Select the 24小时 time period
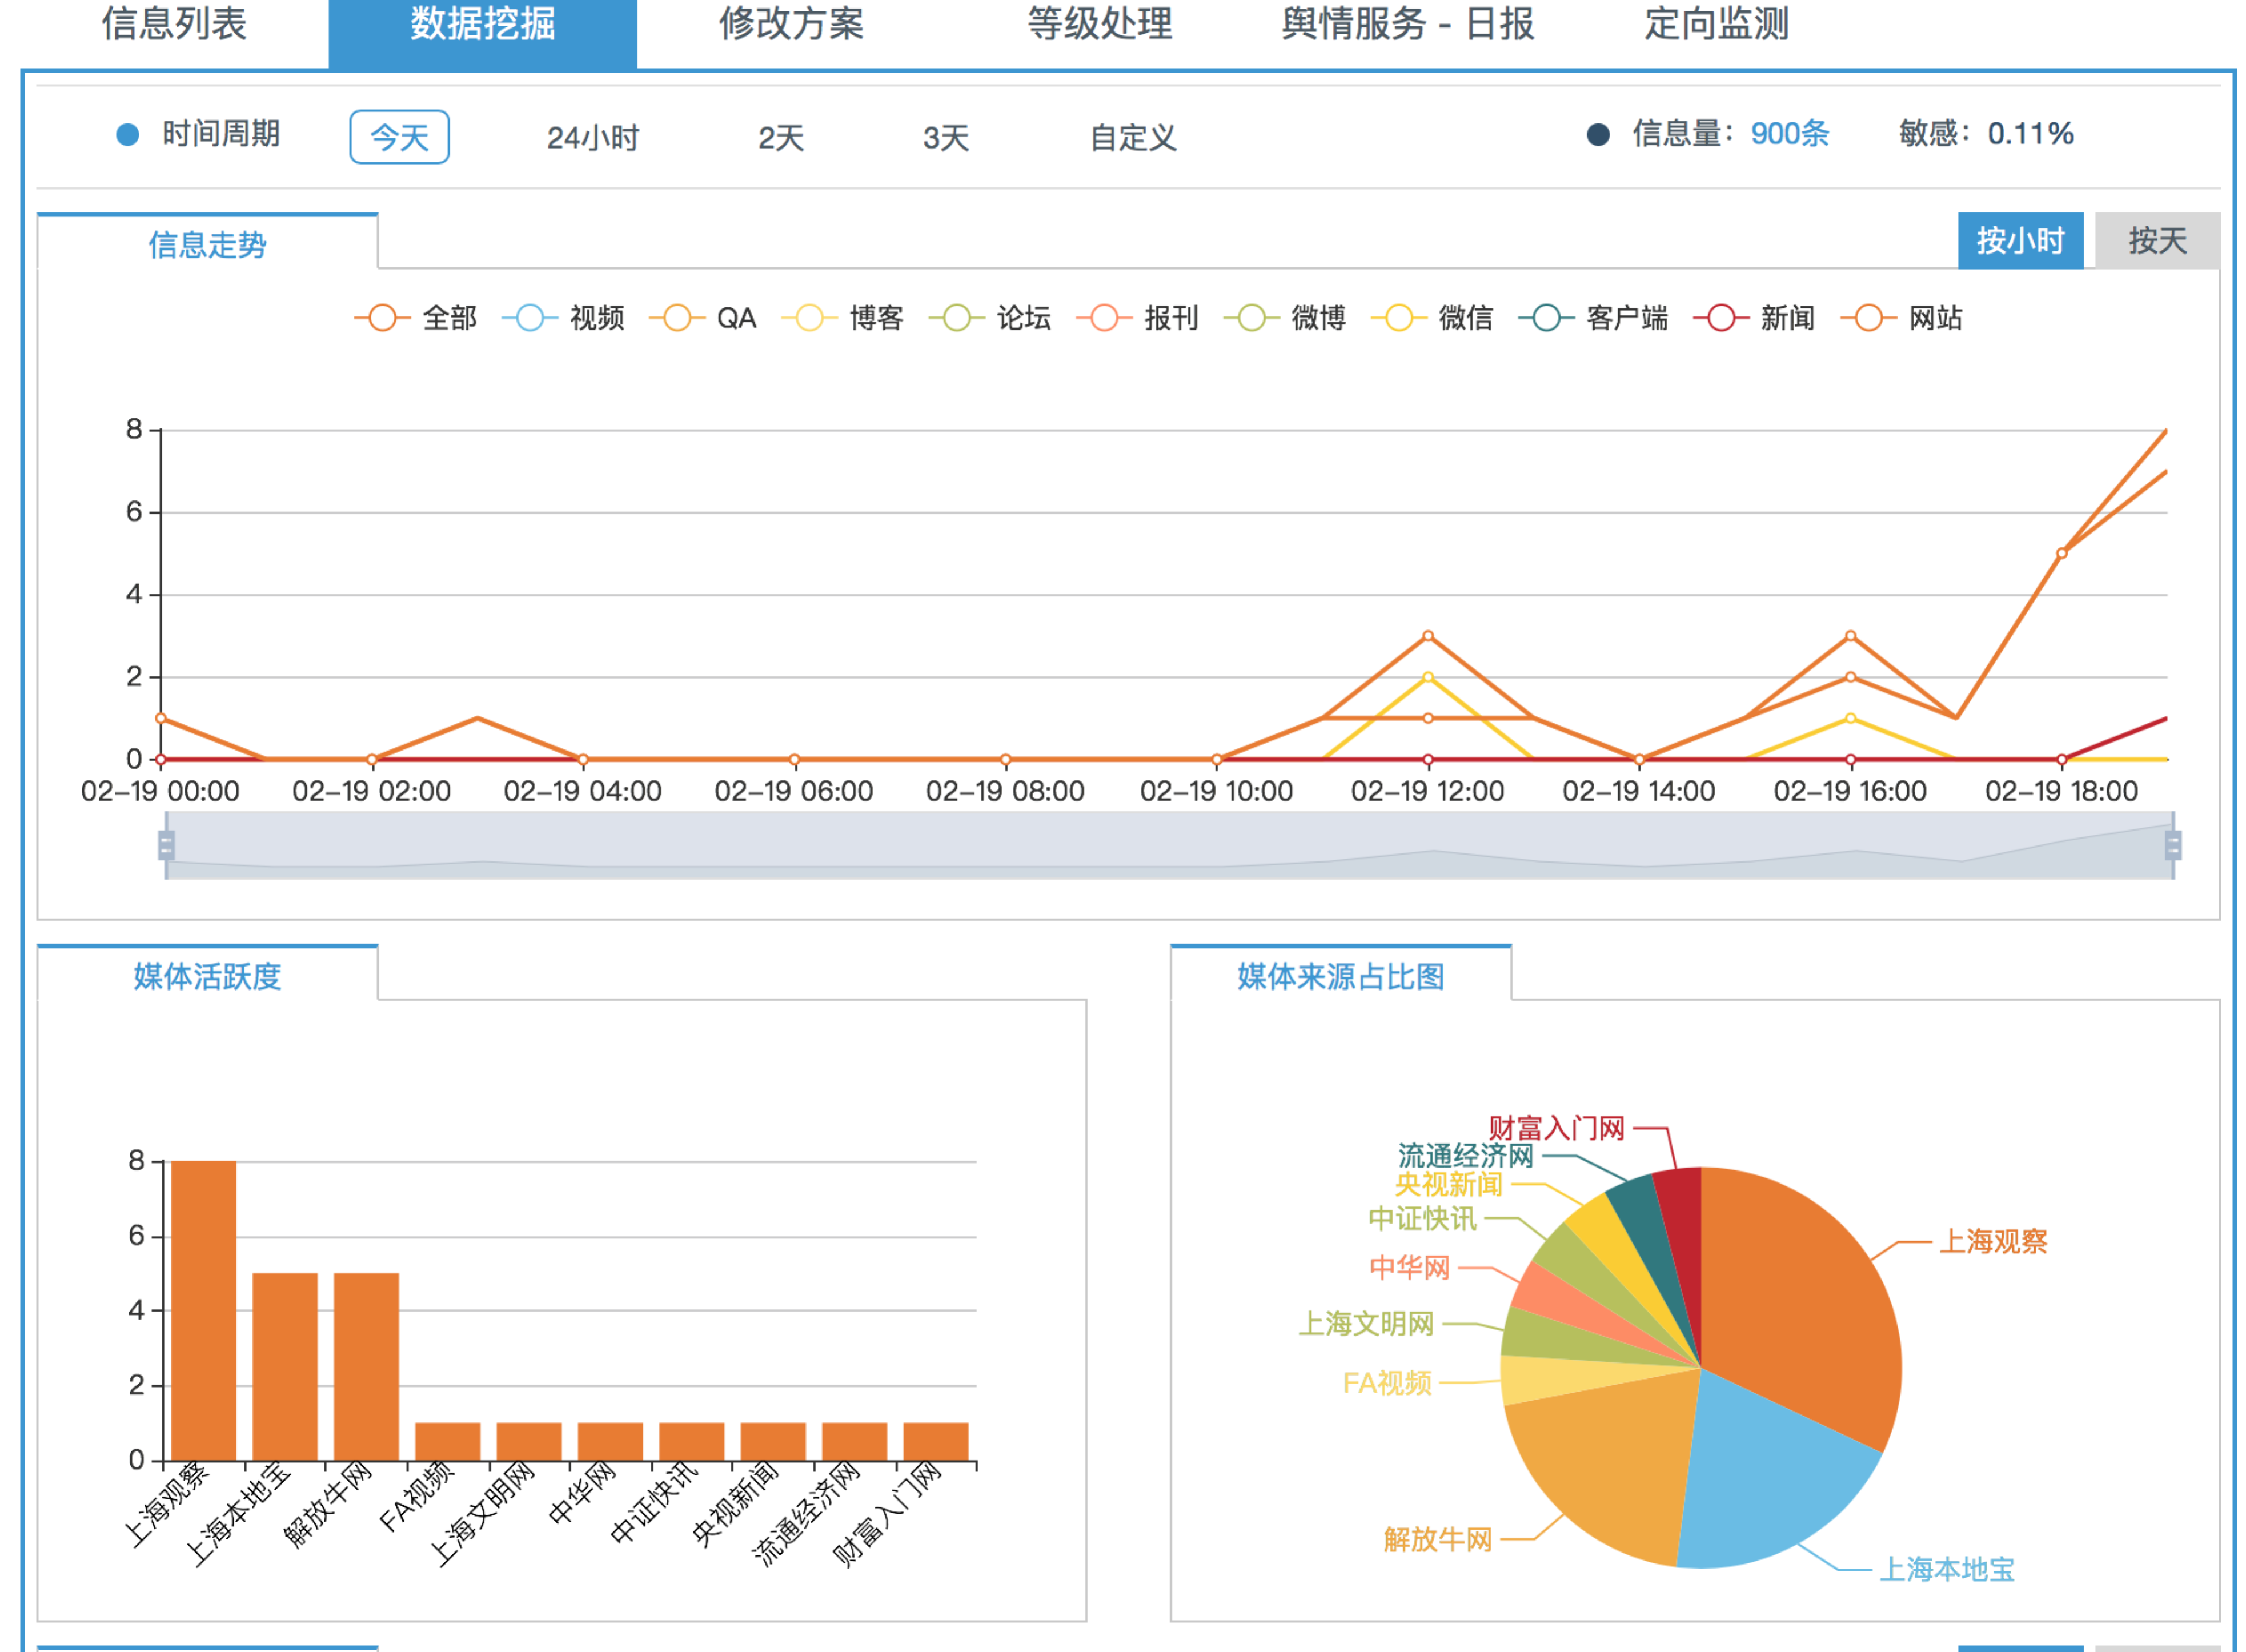The image size is (2246, 1652). click(592, 137)
